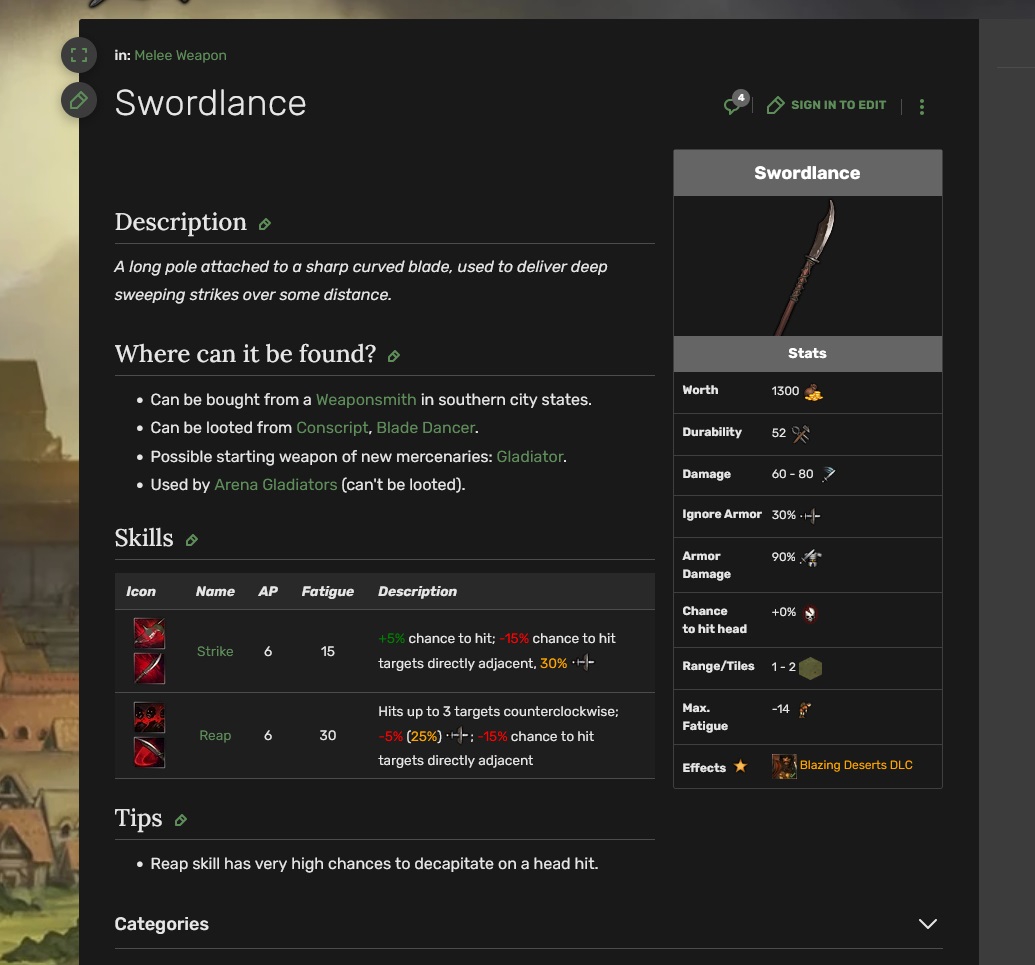1035x965 pixels.
Task: Open the comments bubble icon
Action: click(x=735, y=105)
